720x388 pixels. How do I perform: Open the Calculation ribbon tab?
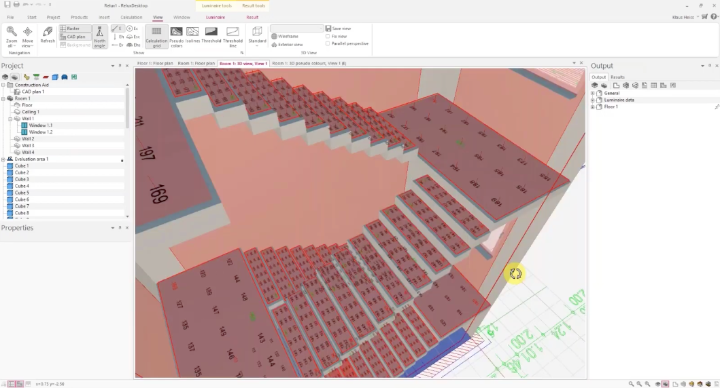[131, 17]
